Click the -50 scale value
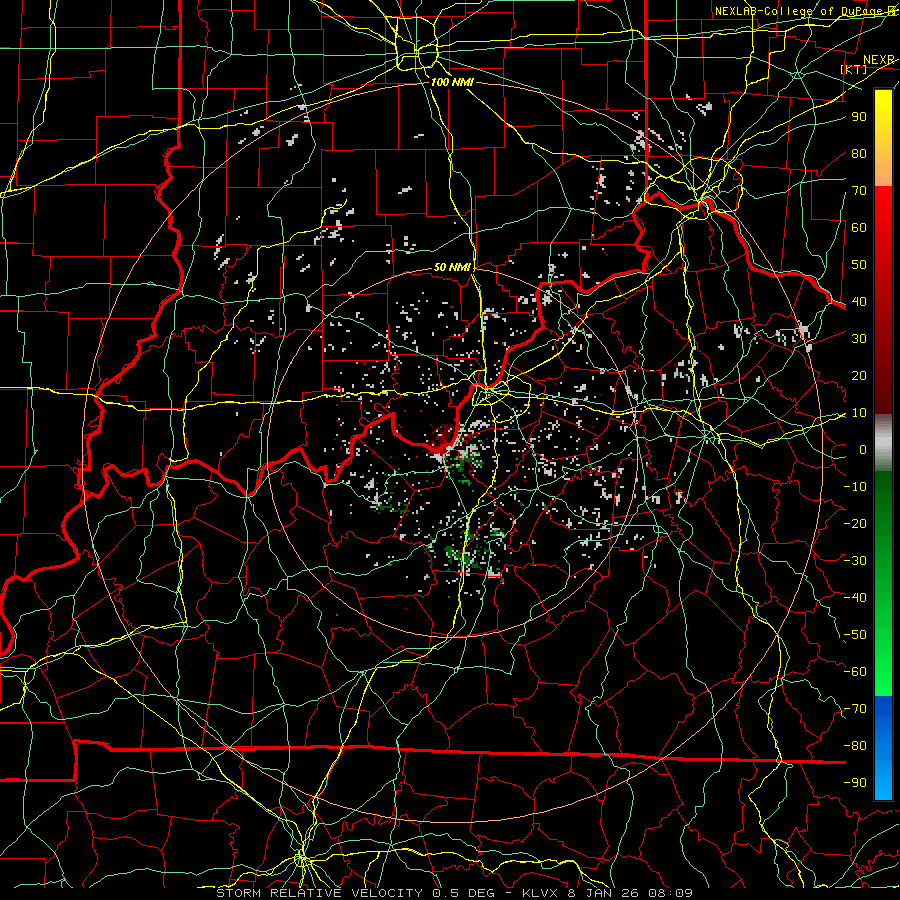The width and height of the screenshot is (900, 900). (x=855, y=635)
